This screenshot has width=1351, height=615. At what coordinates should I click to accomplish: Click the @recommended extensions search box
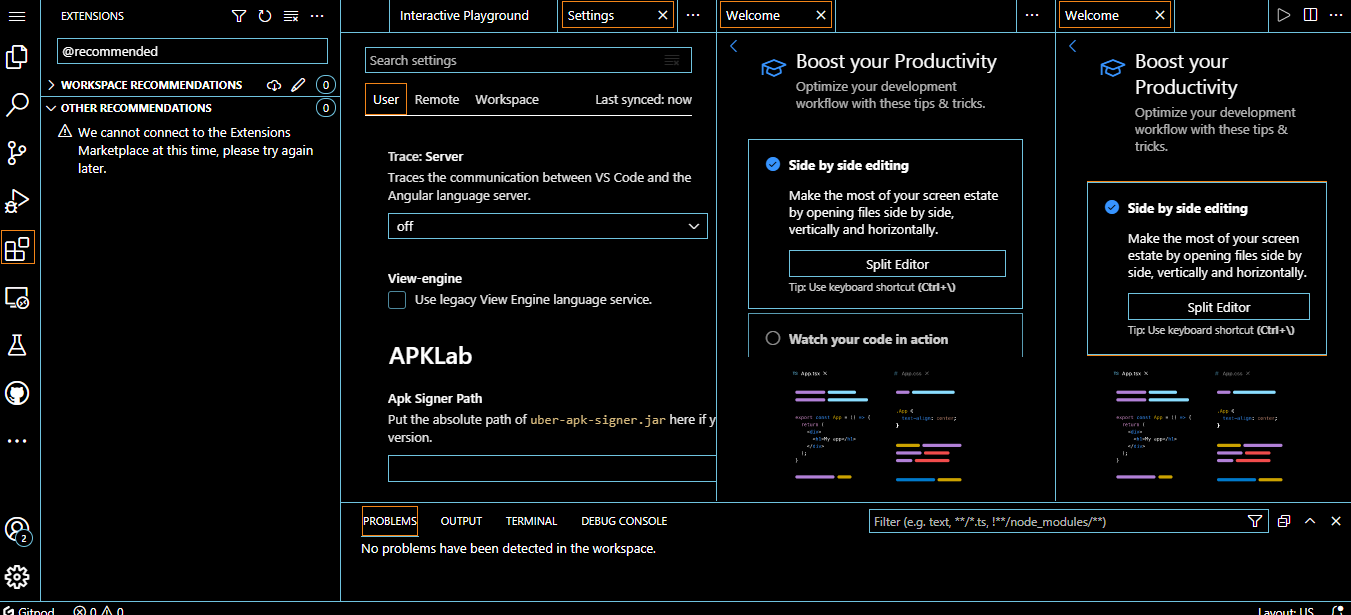(192, 51)
